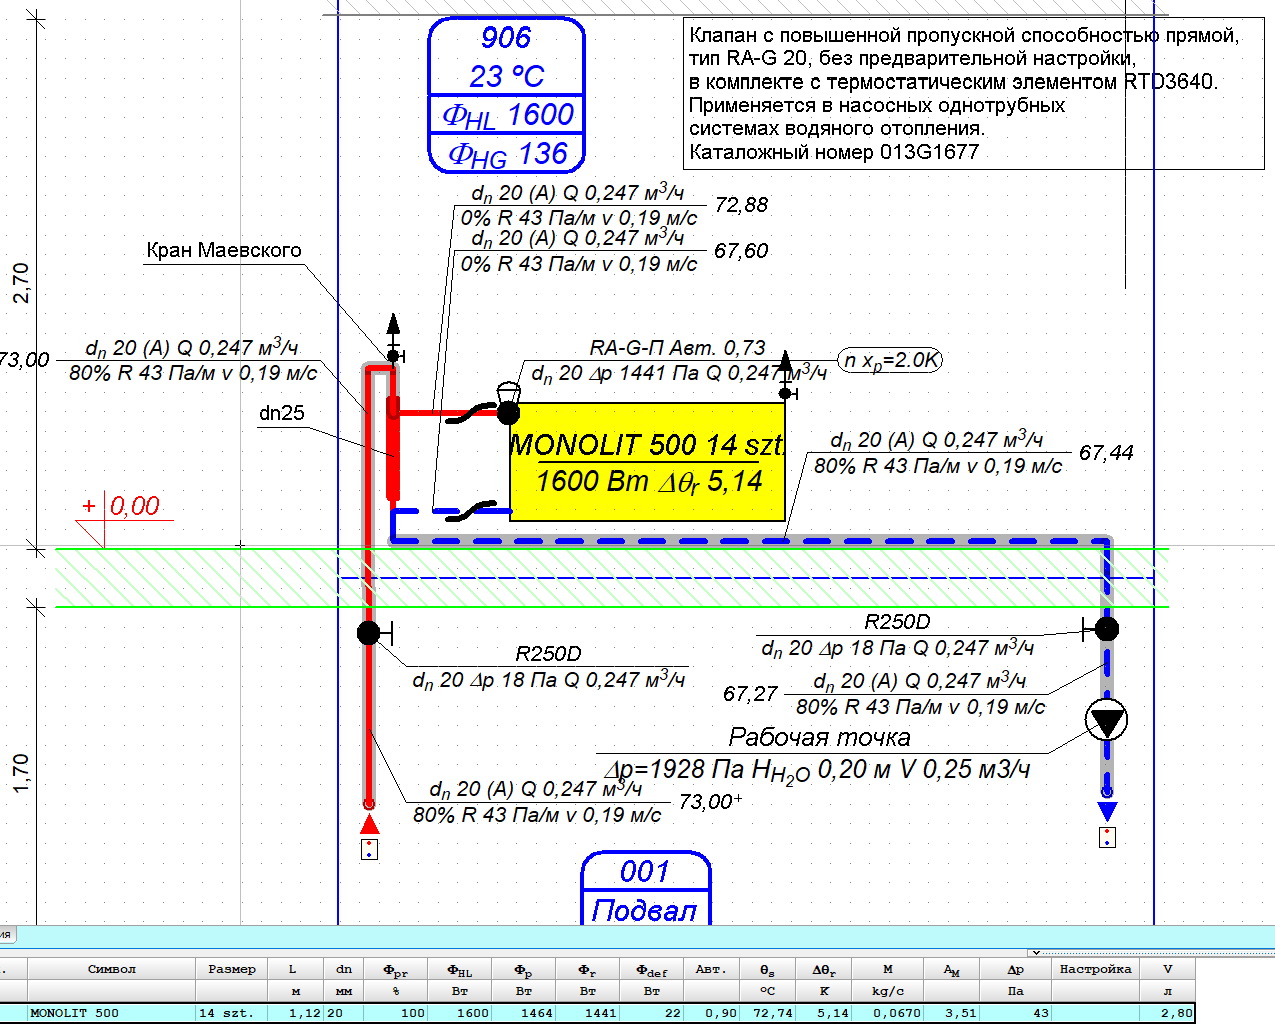This screenshot has height=1029, width=1275.
Task: Select the flexible hose on blue return connection
Action: click(x=472, y=510)
